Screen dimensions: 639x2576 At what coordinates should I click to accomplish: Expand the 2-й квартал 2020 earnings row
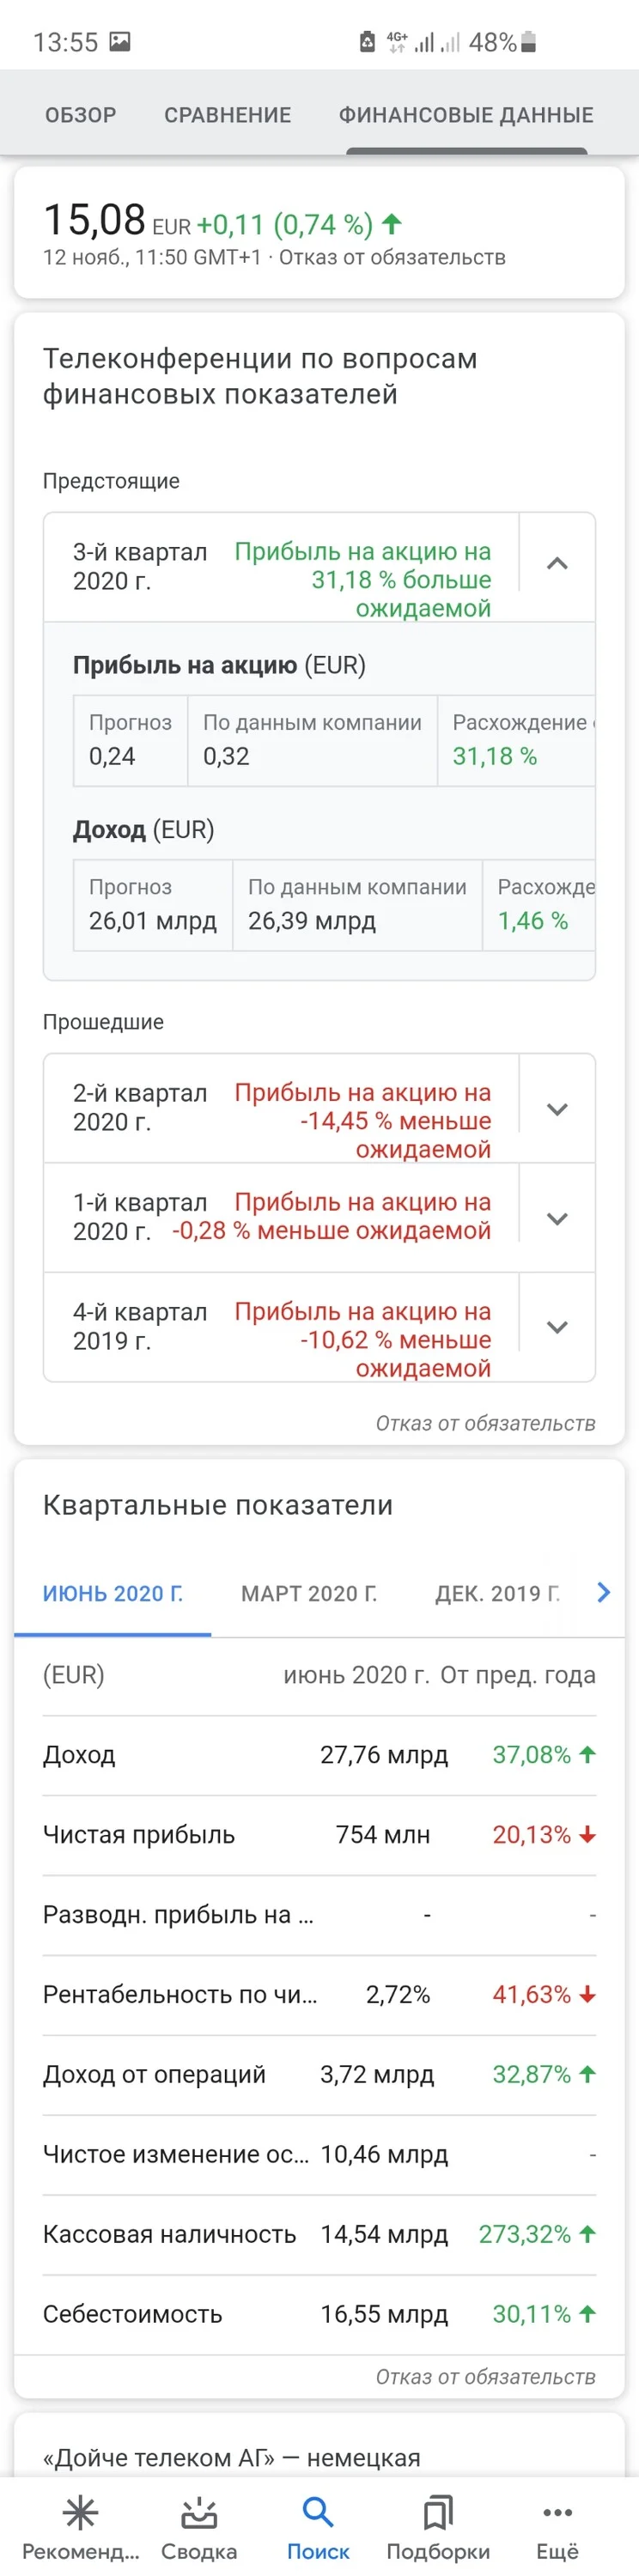click(557, 1109)
